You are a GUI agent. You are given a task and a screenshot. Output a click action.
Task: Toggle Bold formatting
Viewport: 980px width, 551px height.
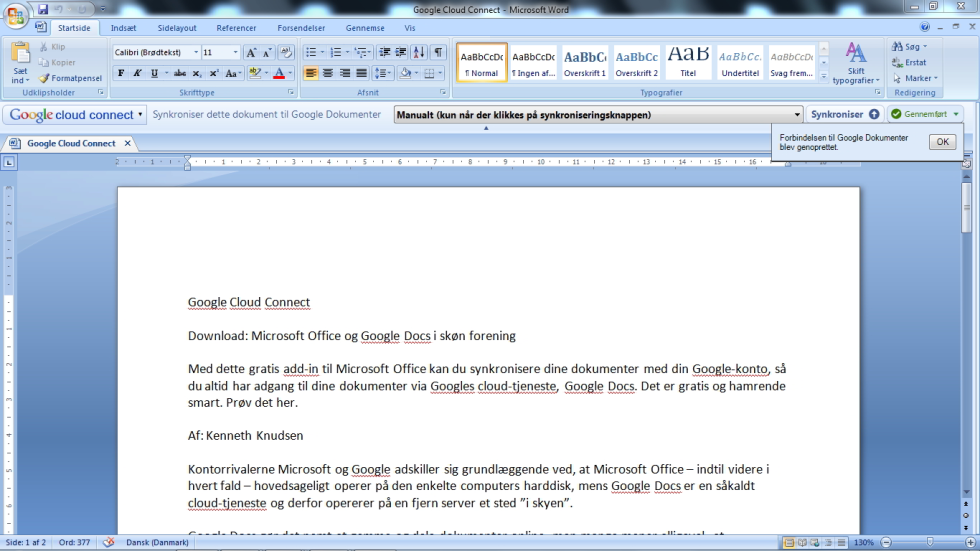[121, 73]
